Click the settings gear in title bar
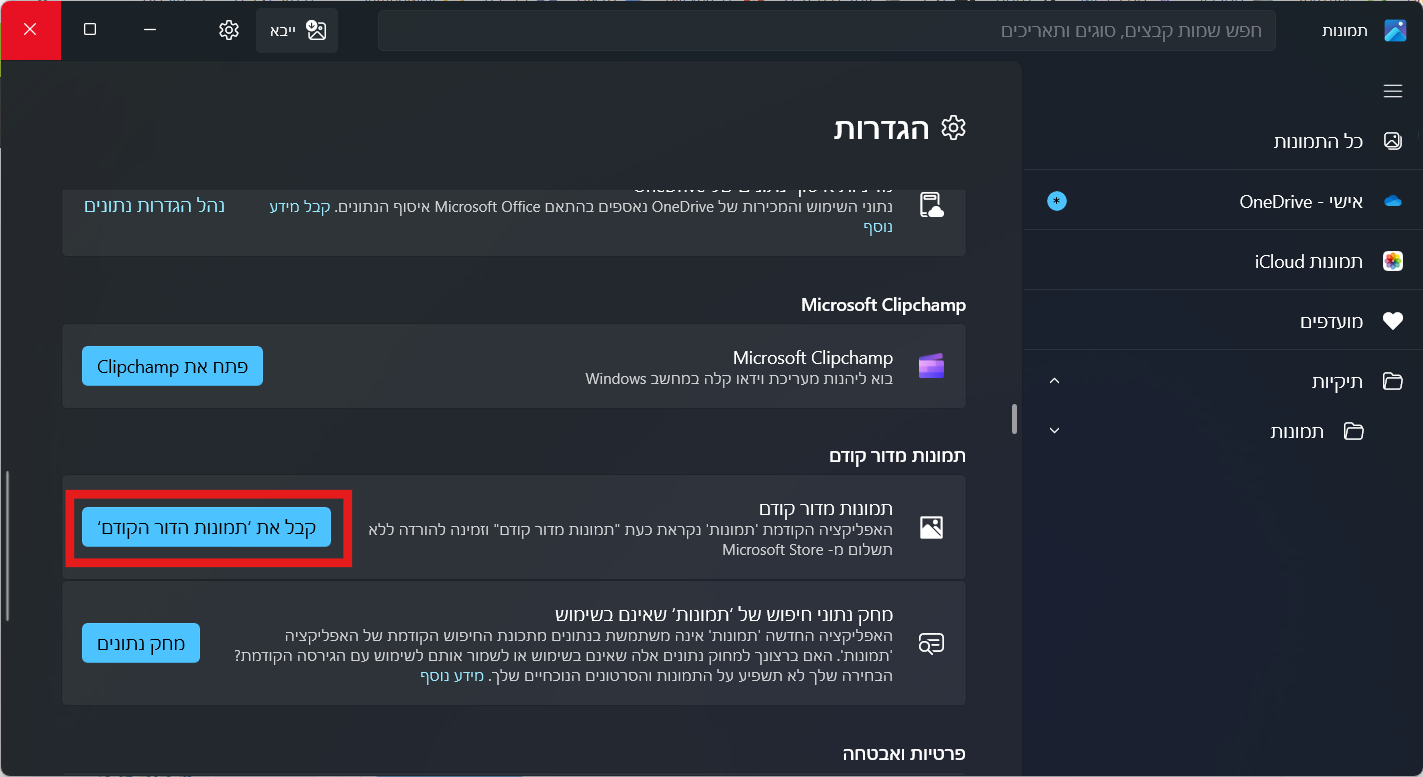The image size is (1423, 777). (x=229, y=30)
